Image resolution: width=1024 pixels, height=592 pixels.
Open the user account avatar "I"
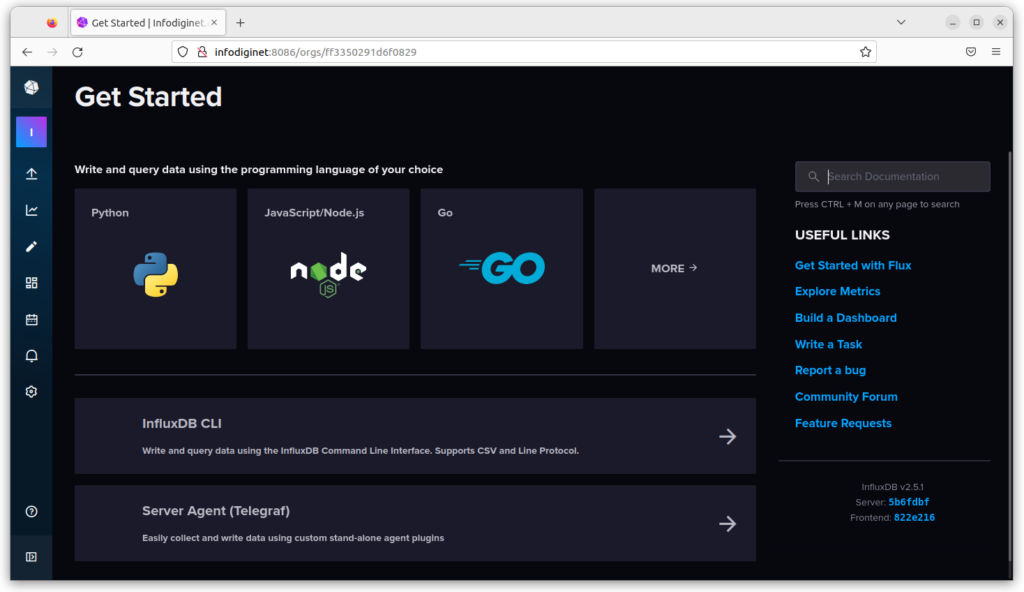click(31, 132)
